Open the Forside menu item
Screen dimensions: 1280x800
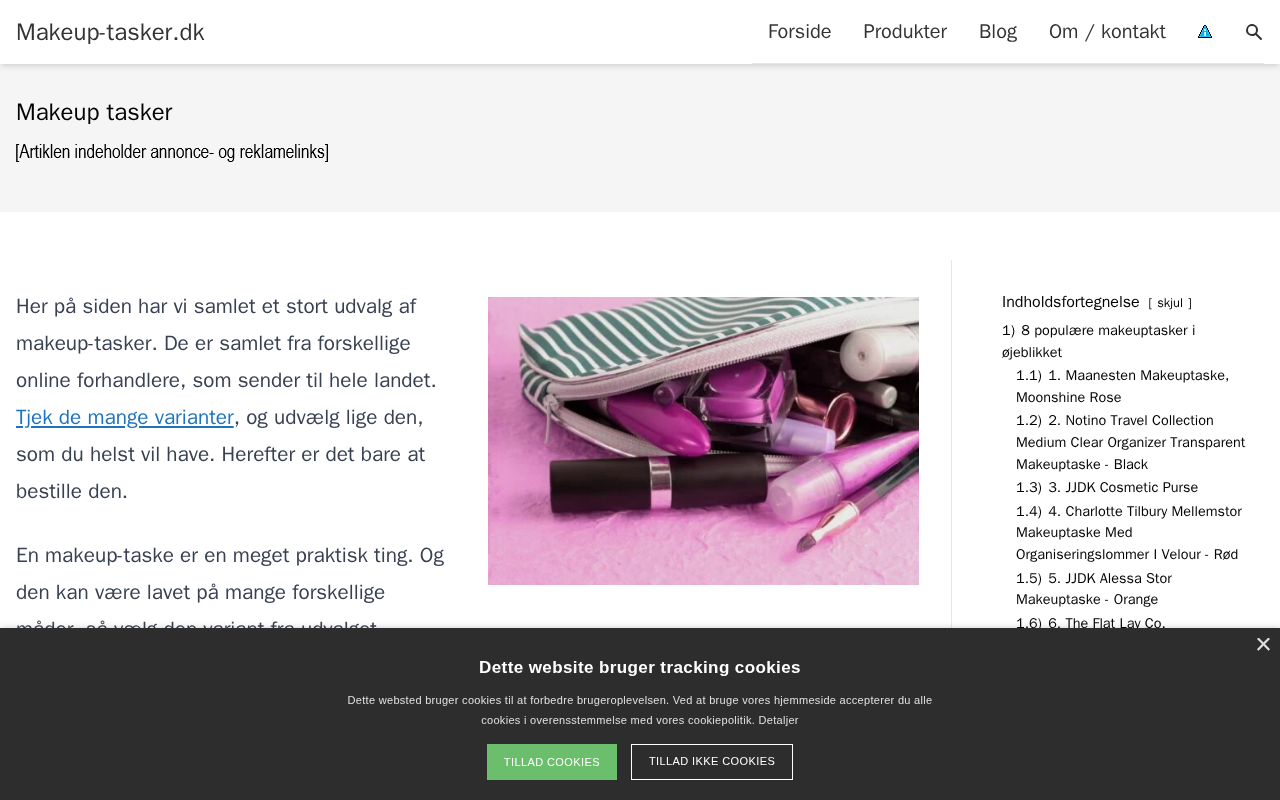pyautogui.click(x=799, y=32)
